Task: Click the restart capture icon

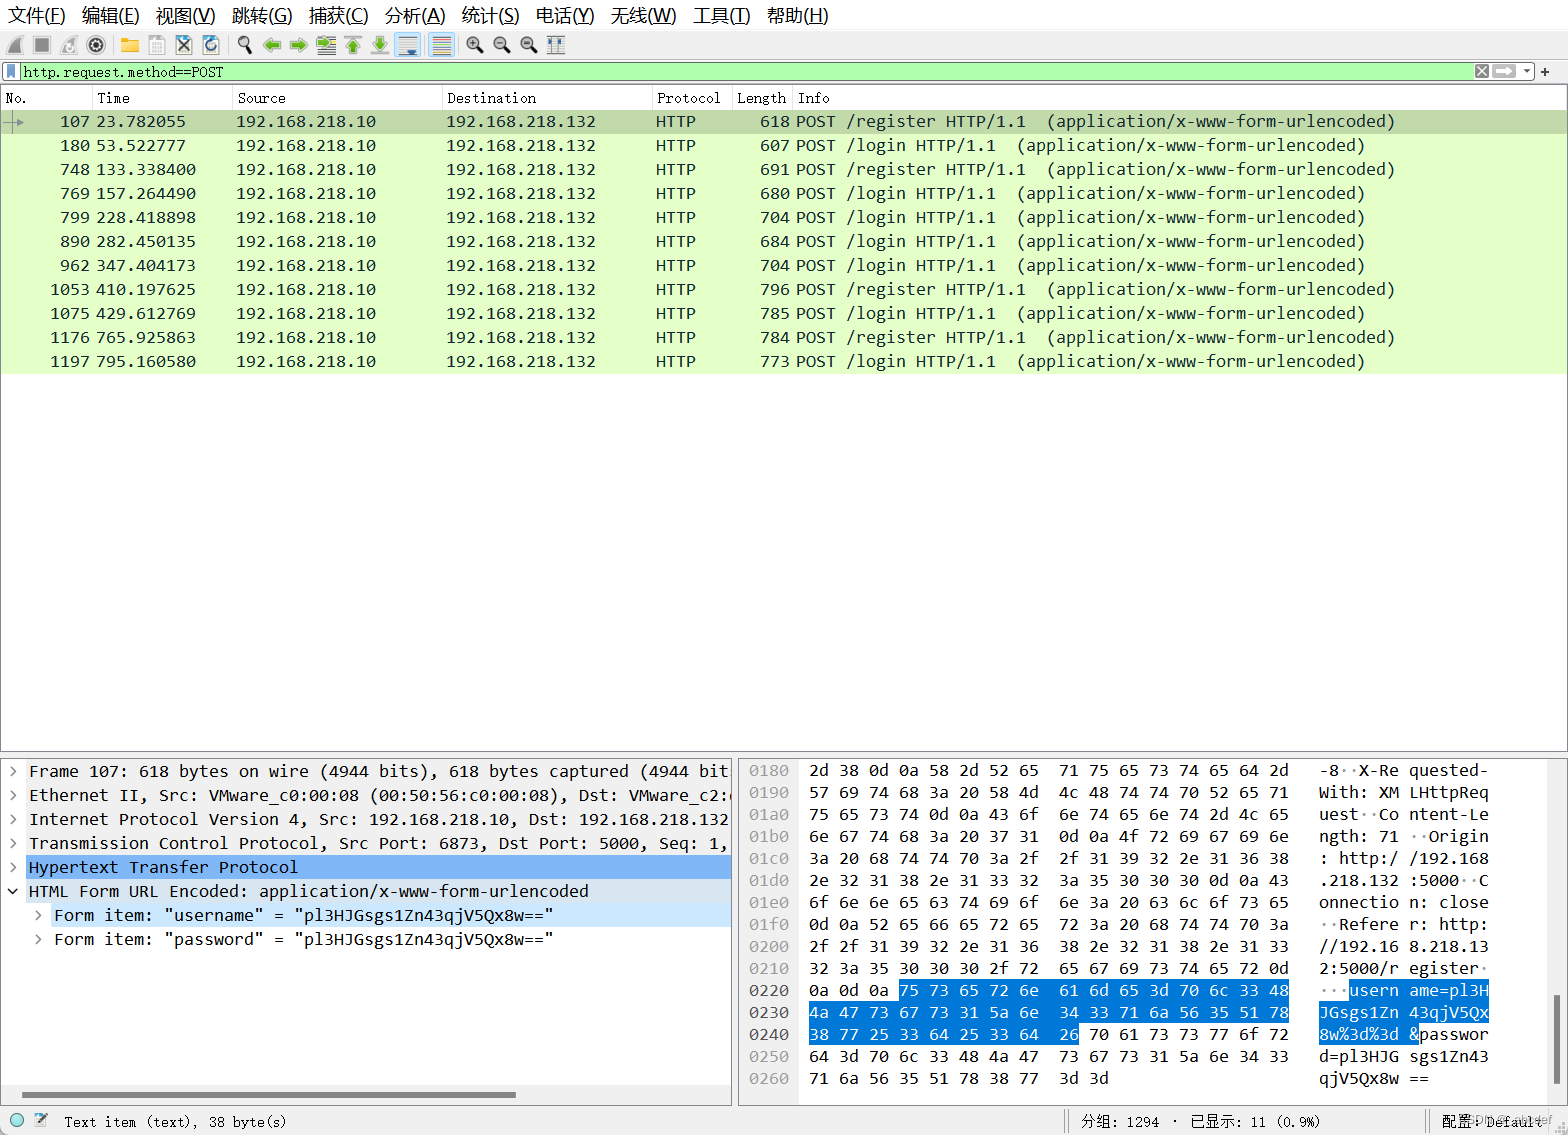Action: point(69,45)
